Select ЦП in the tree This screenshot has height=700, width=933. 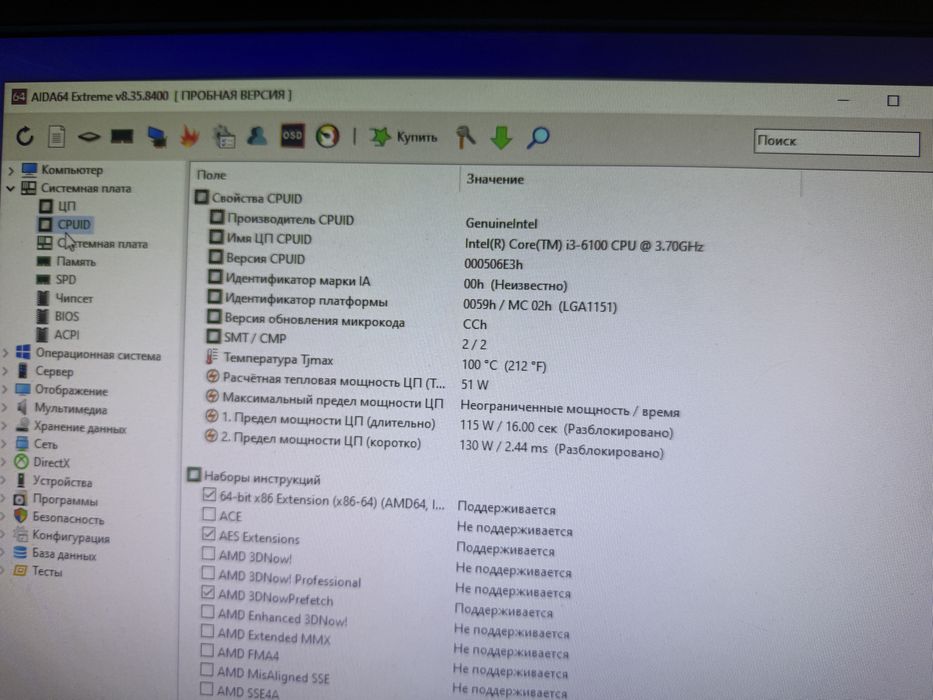pos(58,206)
